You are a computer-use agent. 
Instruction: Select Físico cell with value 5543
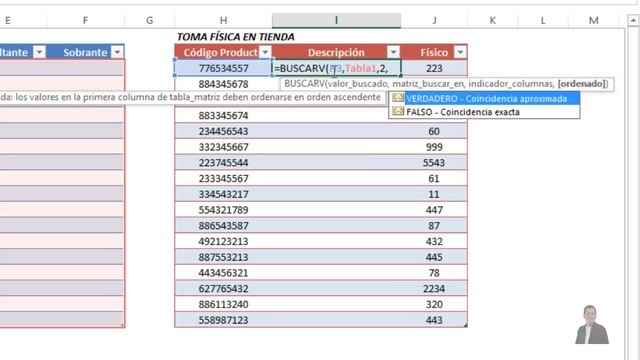tap(434, 163)
